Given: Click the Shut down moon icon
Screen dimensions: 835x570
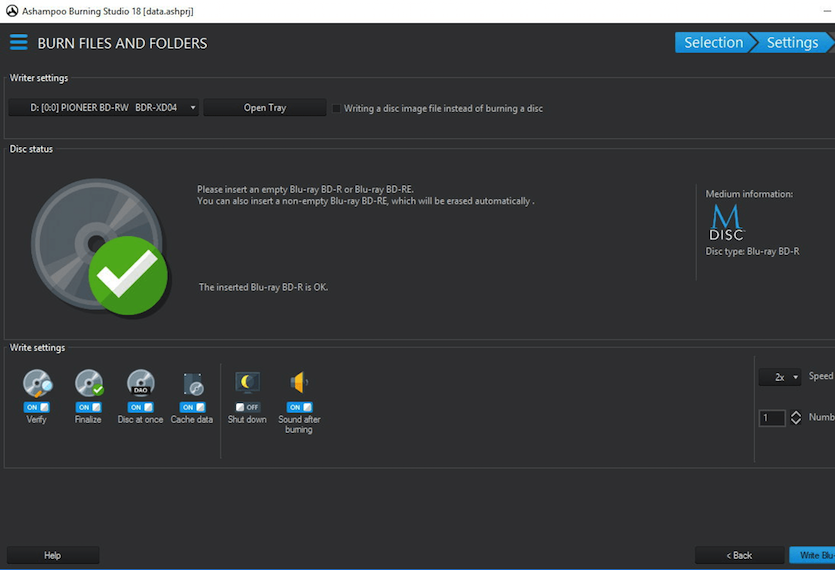Looking at the screenshot, I should point(248,382).
